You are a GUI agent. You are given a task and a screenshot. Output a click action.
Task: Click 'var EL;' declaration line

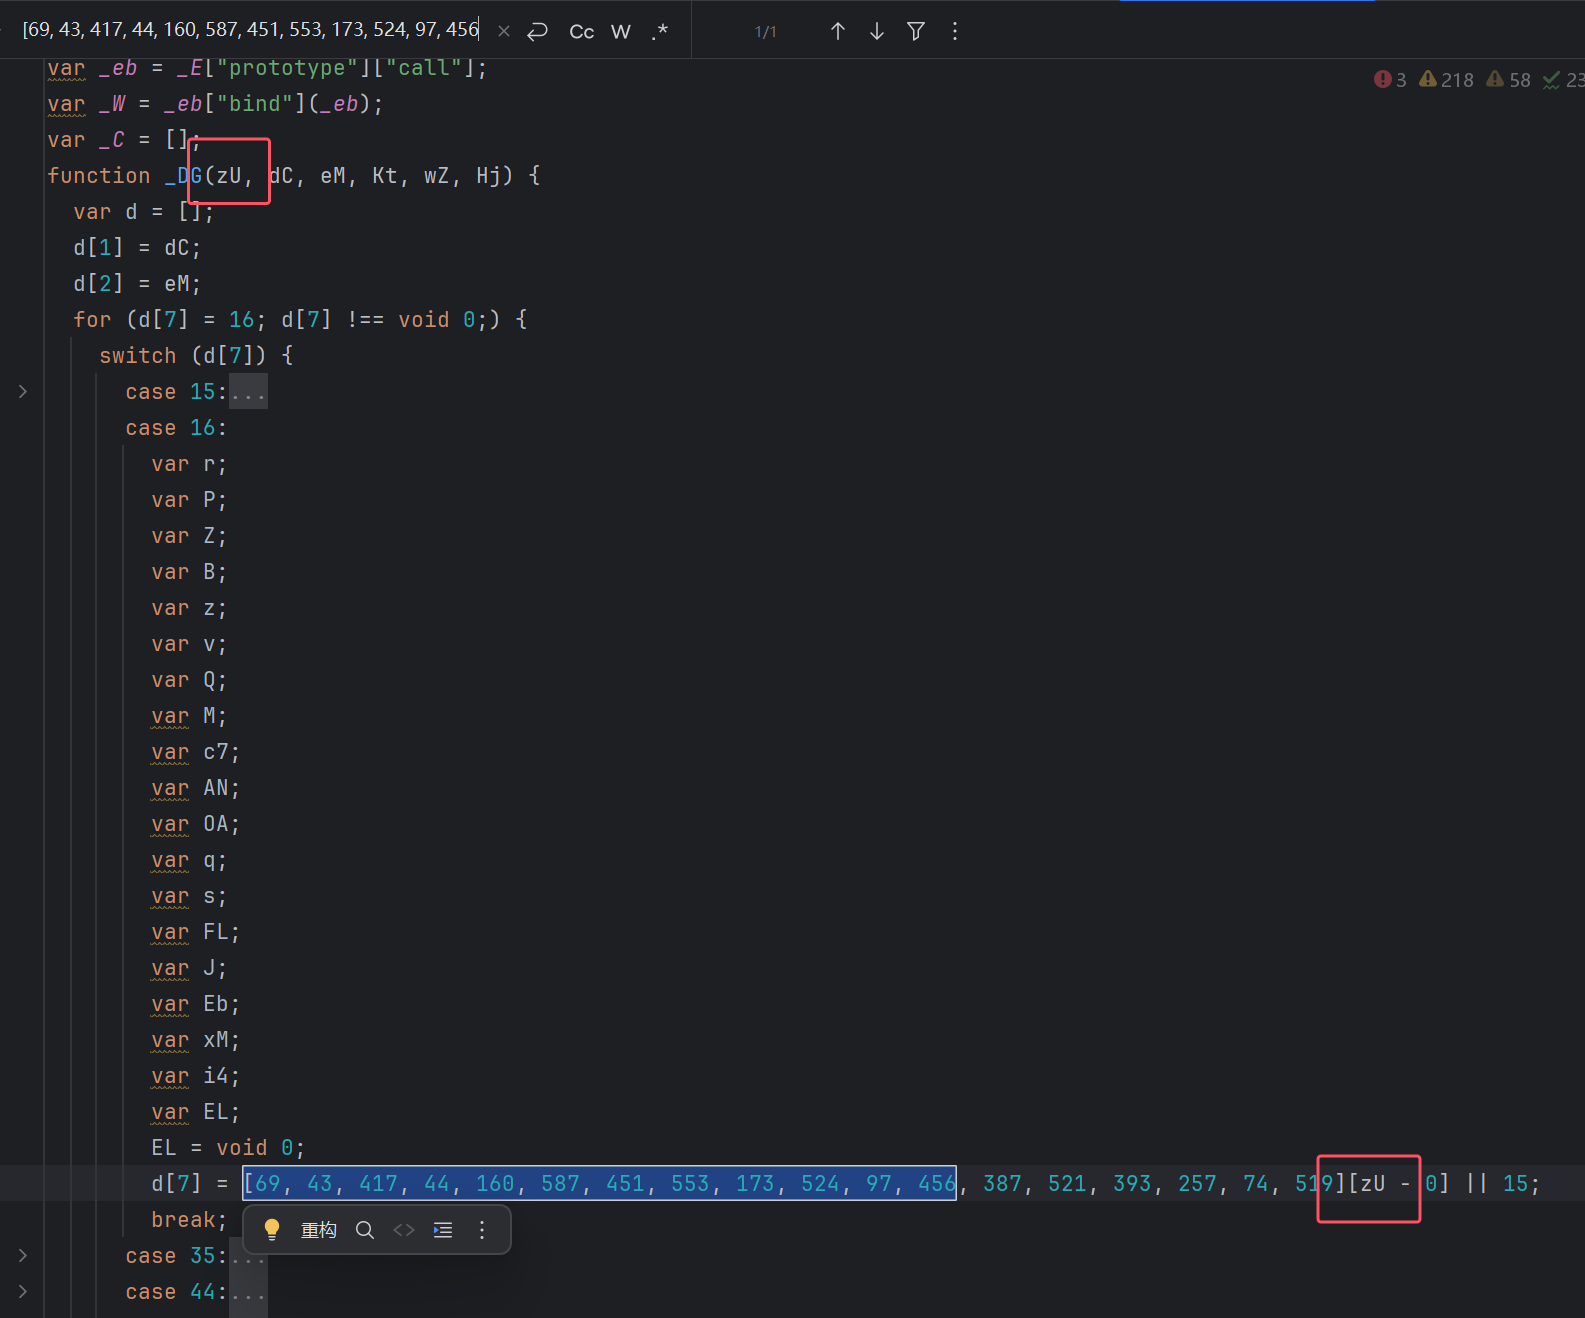[196, 1112]
